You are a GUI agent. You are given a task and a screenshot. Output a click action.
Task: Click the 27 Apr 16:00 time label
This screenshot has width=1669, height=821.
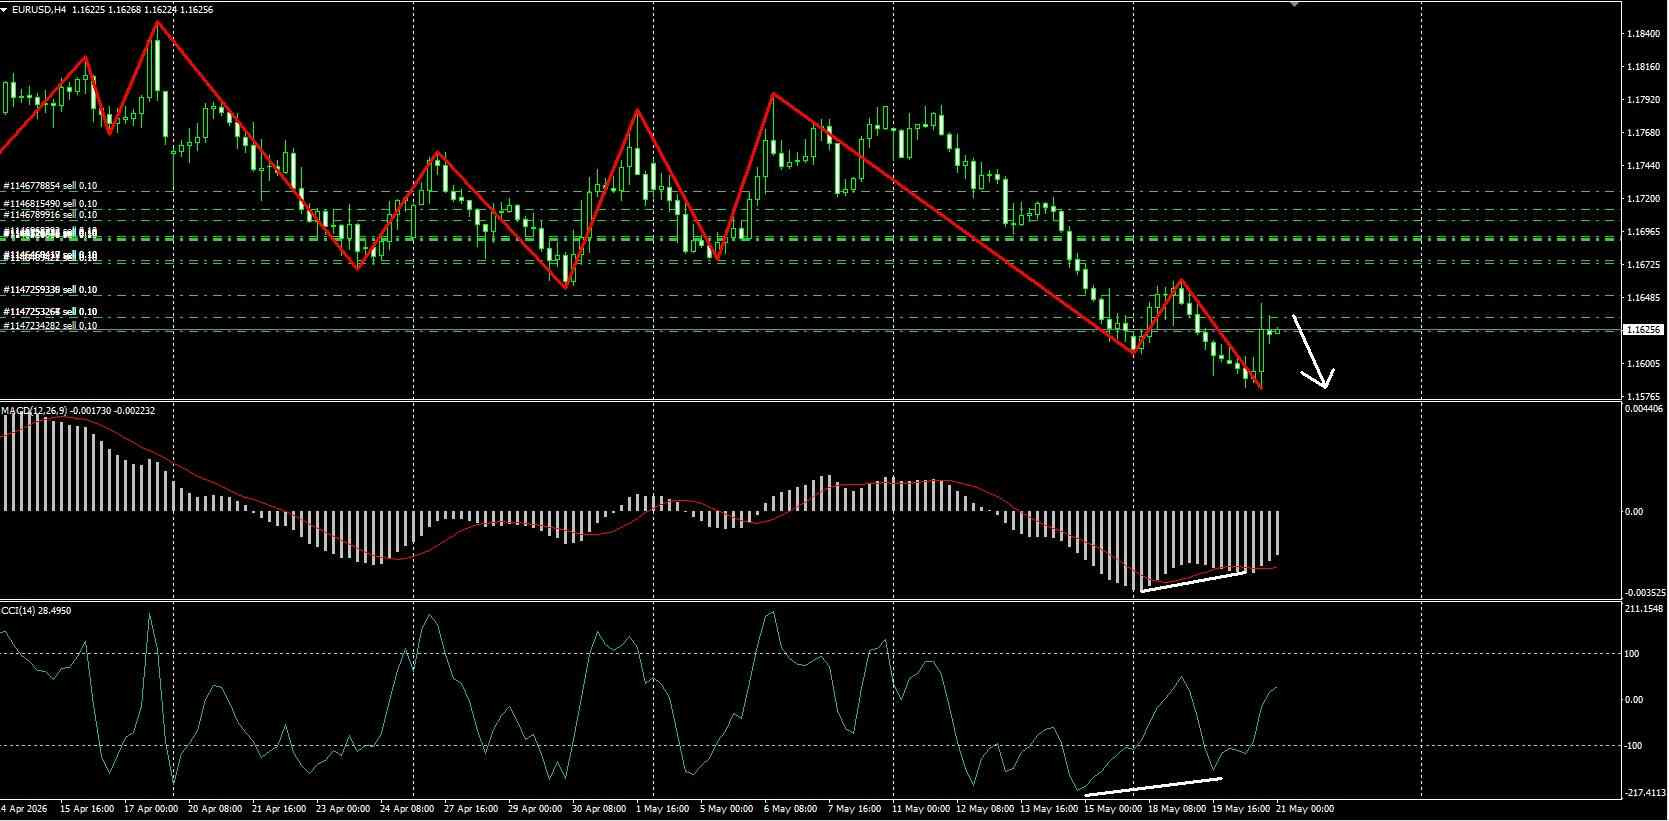tap(471, 808)
